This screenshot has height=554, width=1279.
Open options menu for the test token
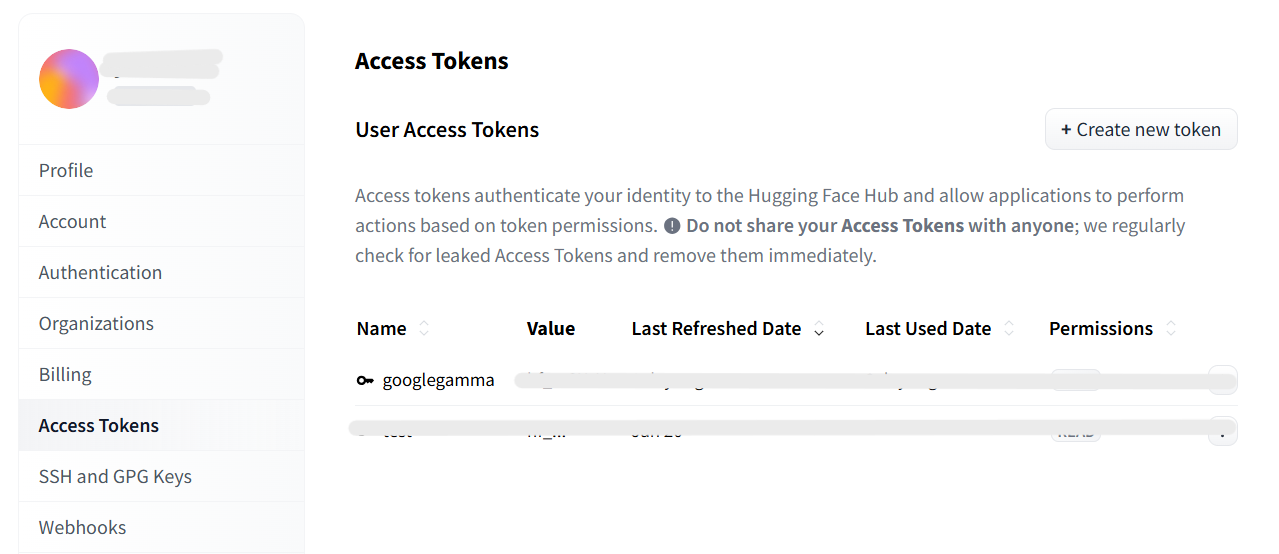1222,432
